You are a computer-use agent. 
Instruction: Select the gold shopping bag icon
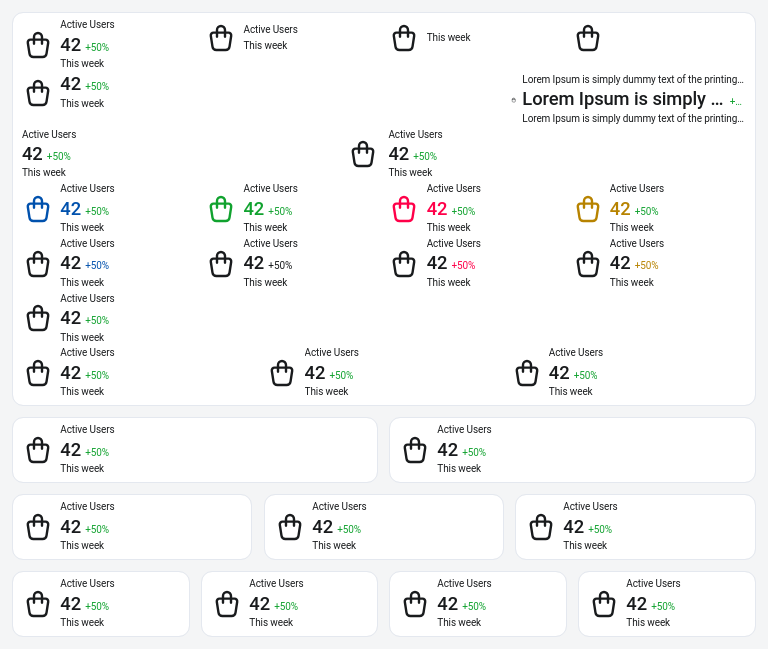pos(588,209)
